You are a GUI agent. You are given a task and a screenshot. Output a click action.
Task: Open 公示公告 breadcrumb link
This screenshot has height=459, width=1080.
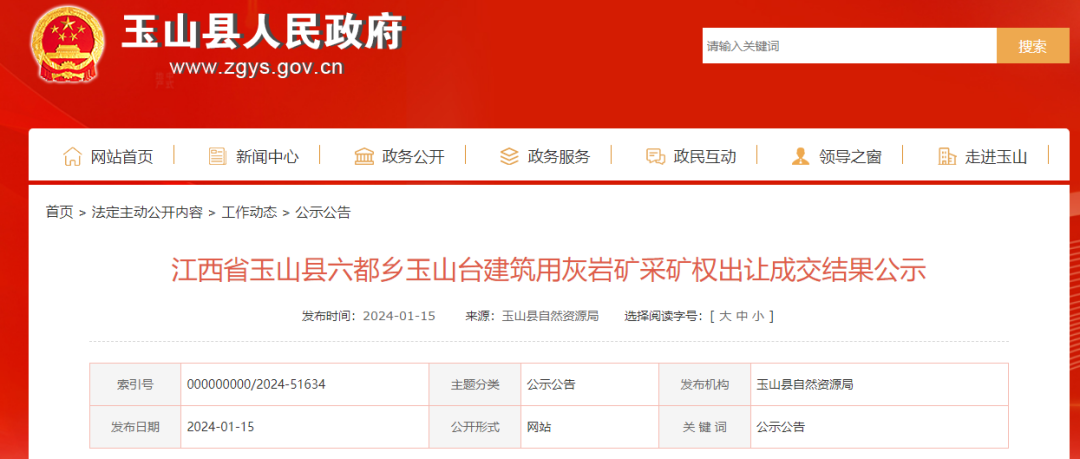pyautogui.click(x=323, y=212)
